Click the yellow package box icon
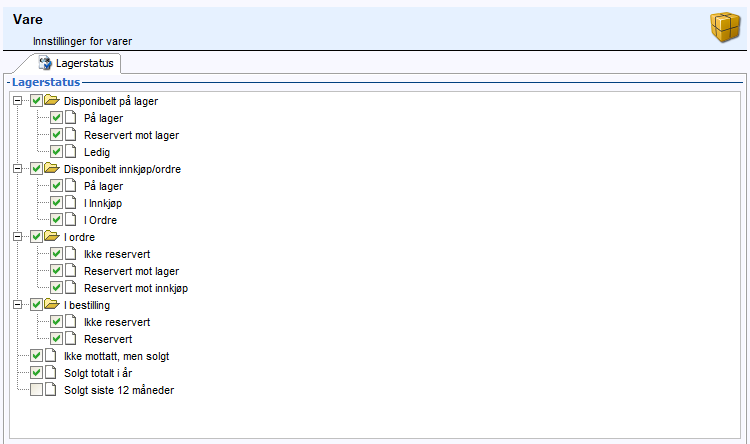The height and width of the screenshot is (444, 750). pos(725,27)
